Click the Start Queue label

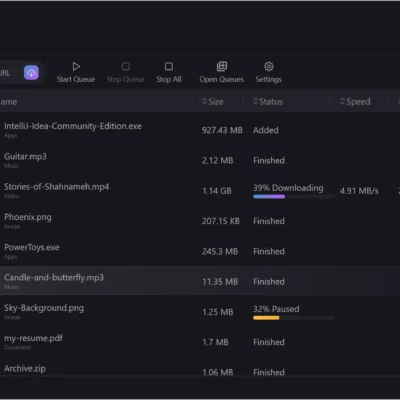tap(76, 79)
